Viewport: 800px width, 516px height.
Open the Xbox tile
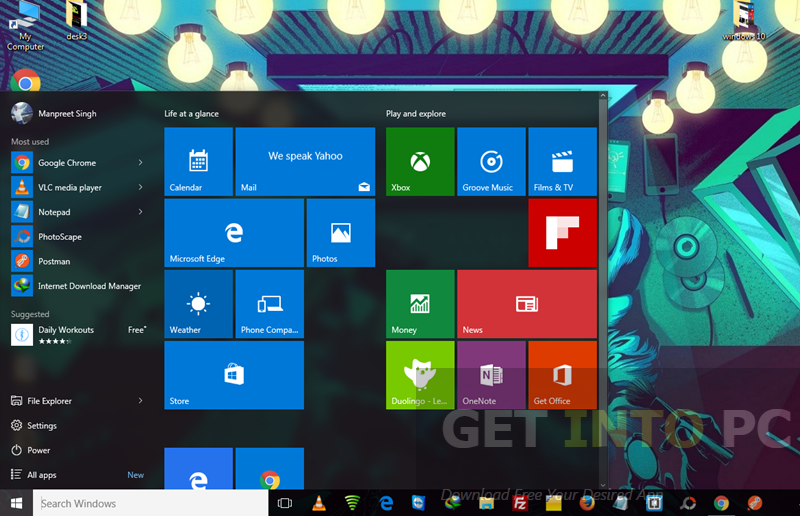coord(420,162)
